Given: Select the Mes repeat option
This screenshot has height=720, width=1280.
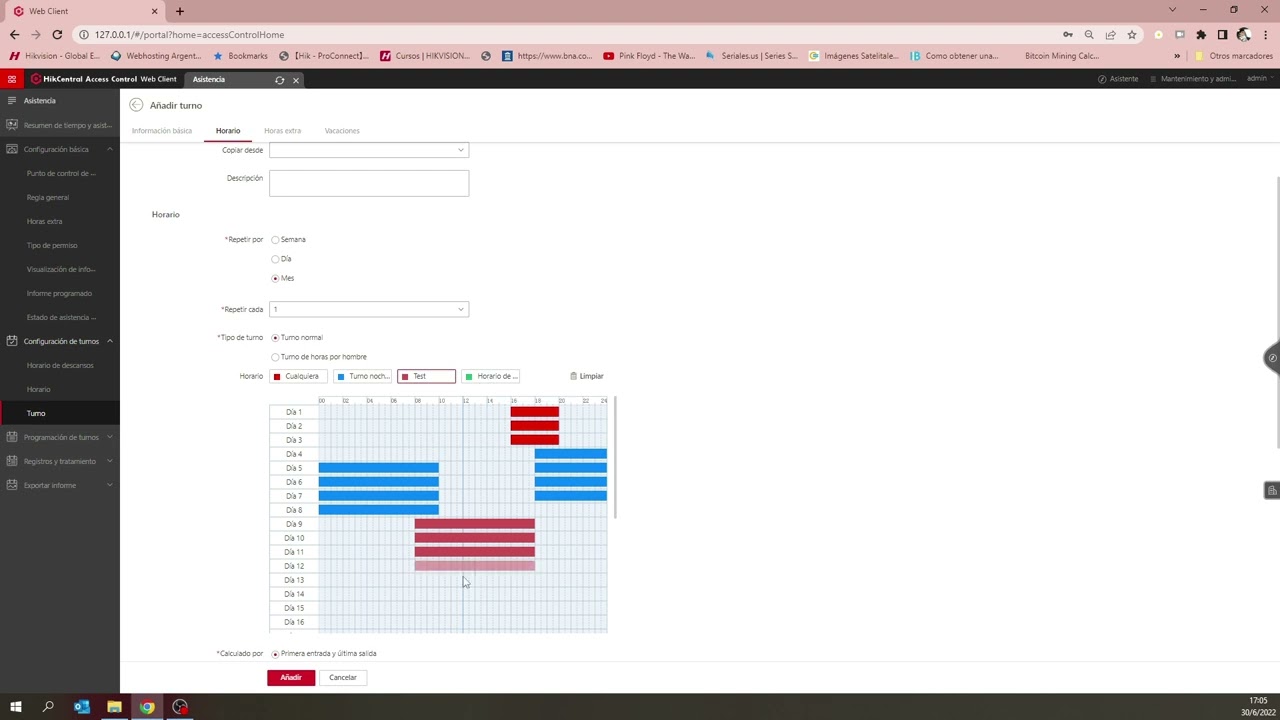Looking at the screenshot, I should 275,278.
